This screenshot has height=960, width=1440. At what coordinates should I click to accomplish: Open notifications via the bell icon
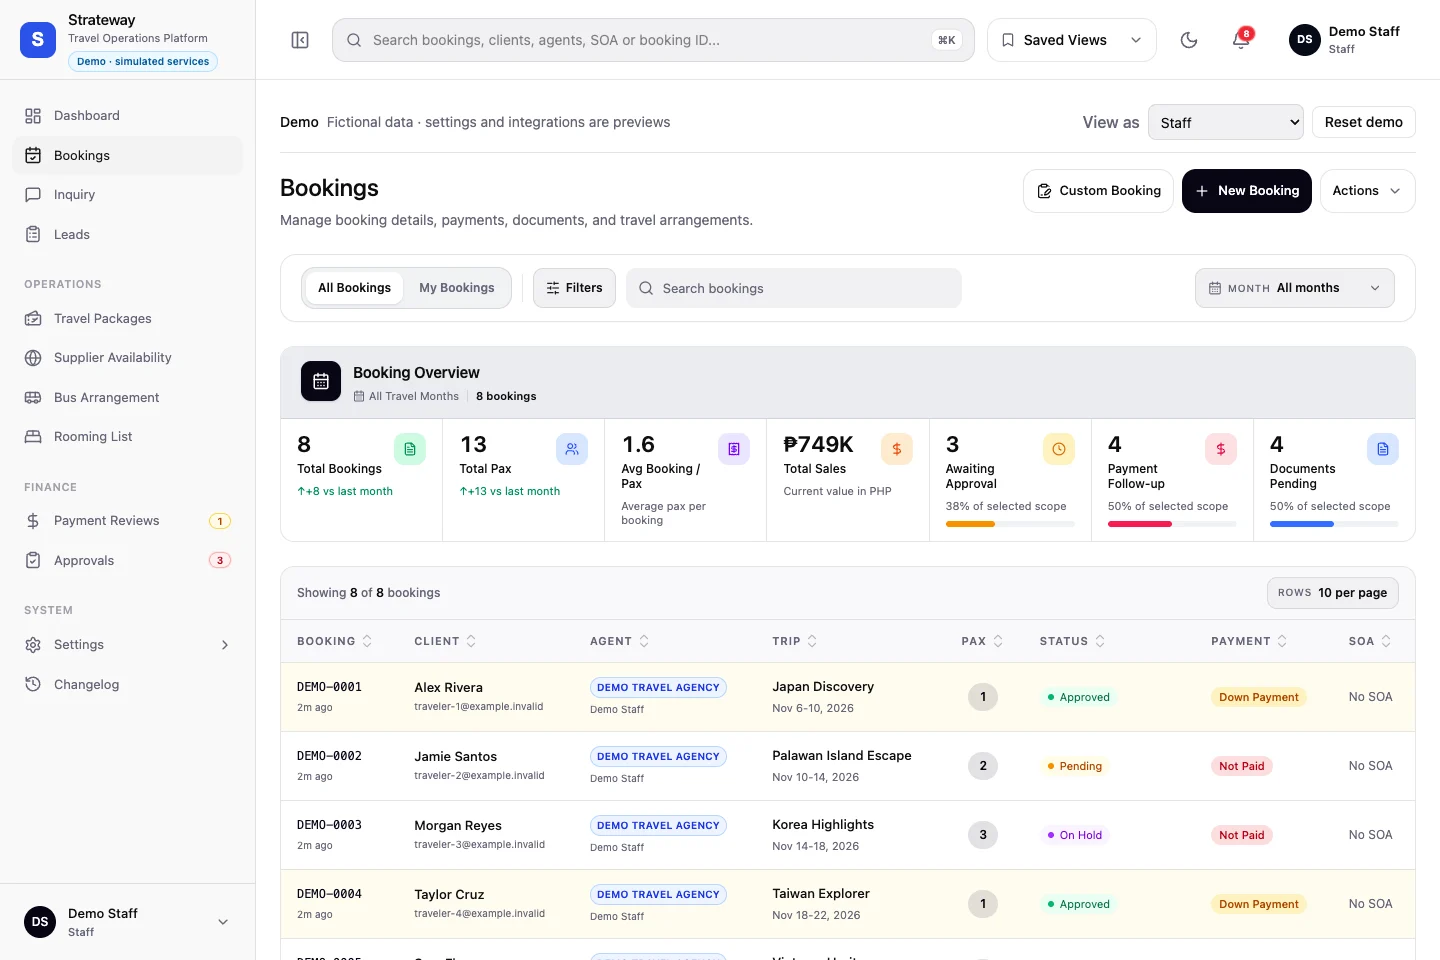[1241, 40]
